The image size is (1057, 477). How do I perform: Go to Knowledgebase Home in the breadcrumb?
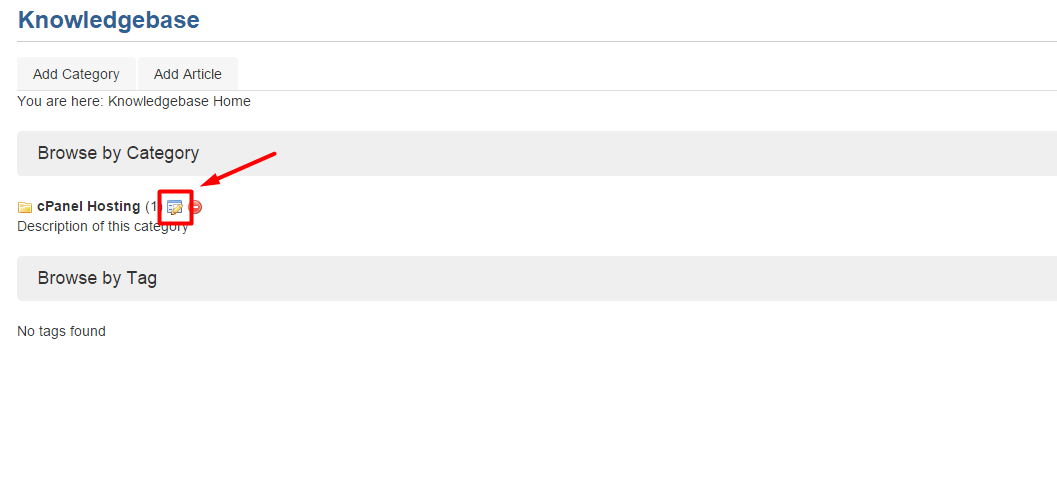coord(179,101)
